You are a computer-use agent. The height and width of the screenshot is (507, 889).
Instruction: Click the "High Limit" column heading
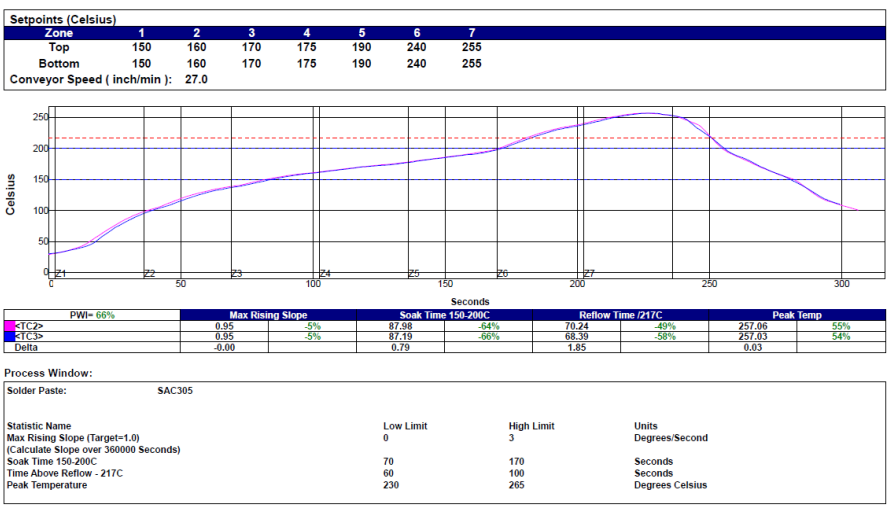(x=531, y=426)
